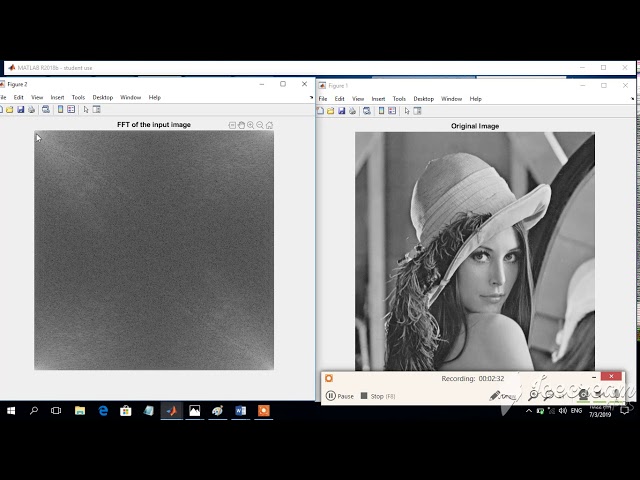
Task: Open Window menu in Figure 2
Action: 130,97
